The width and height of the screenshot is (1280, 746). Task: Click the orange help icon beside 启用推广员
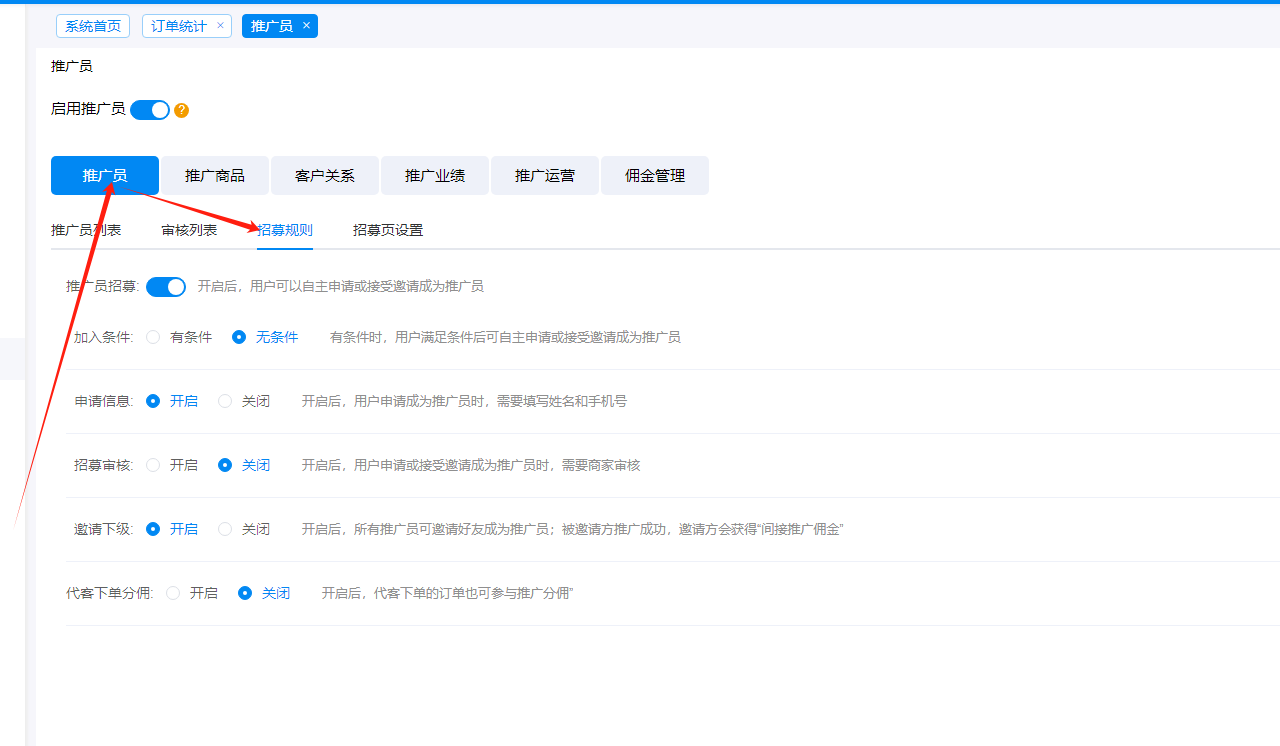(x=181, y=110)
